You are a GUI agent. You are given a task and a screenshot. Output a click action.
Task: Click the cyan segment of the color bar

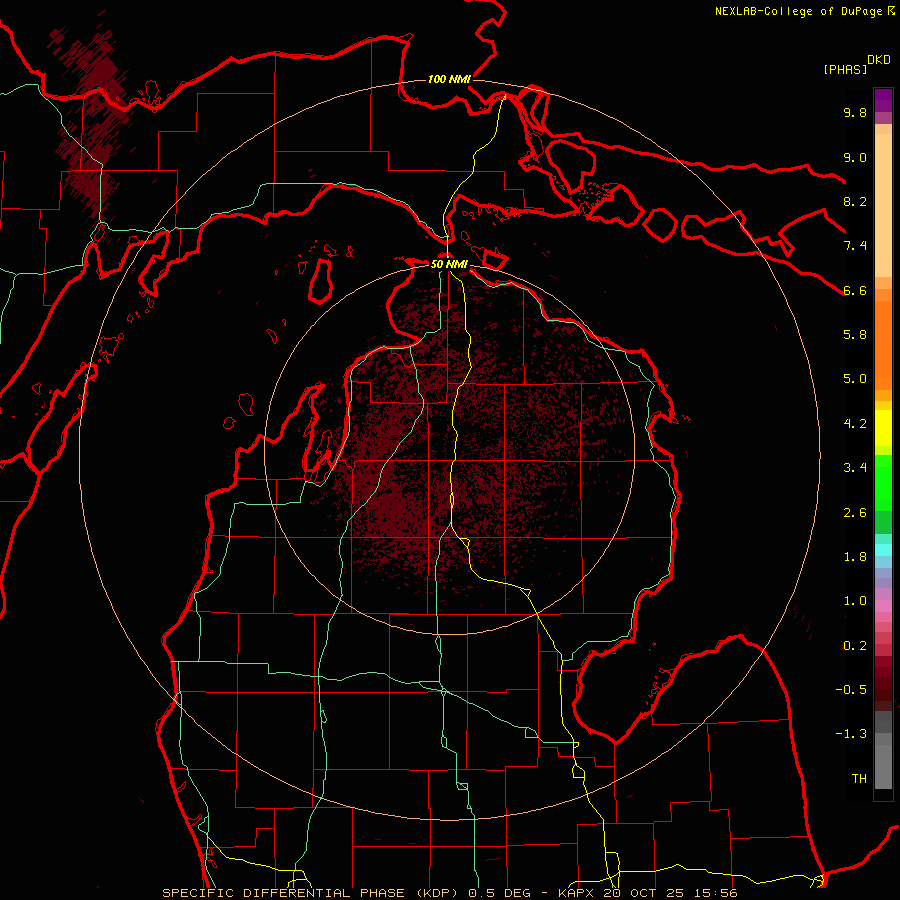click(x=883, y=550)
